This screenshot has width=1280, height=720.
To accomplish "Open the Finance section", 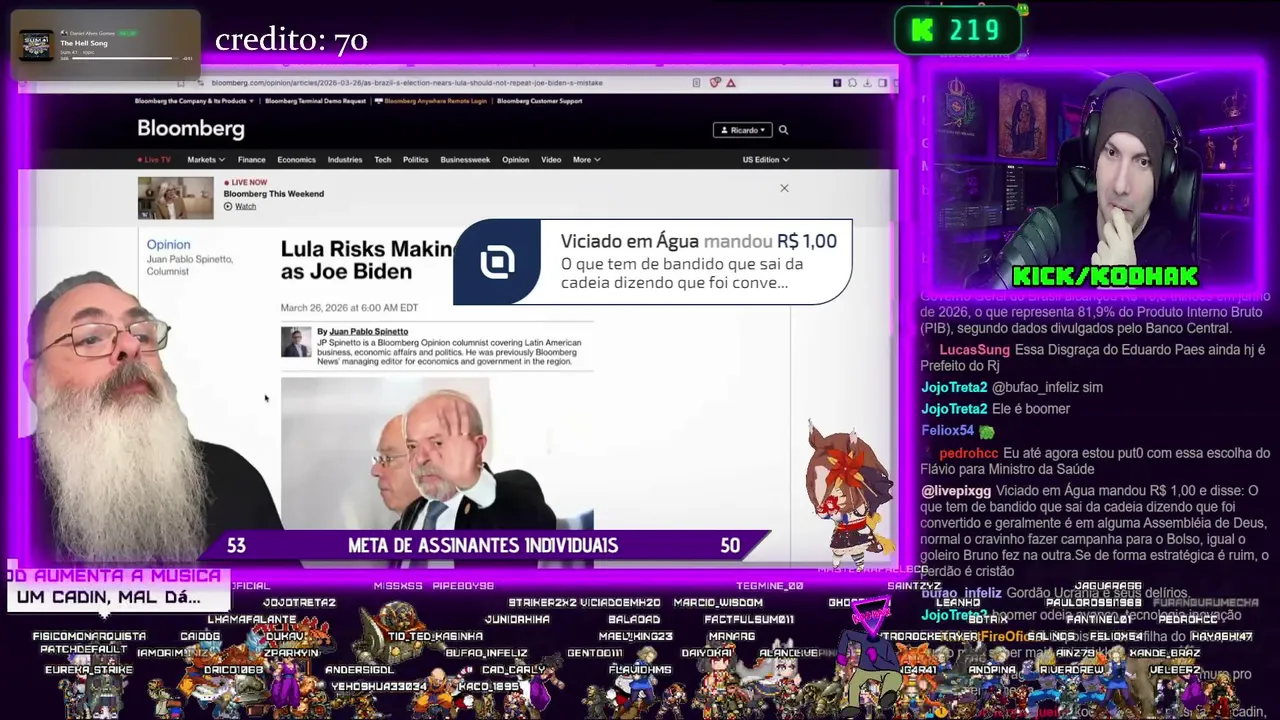I will [252, 160].
